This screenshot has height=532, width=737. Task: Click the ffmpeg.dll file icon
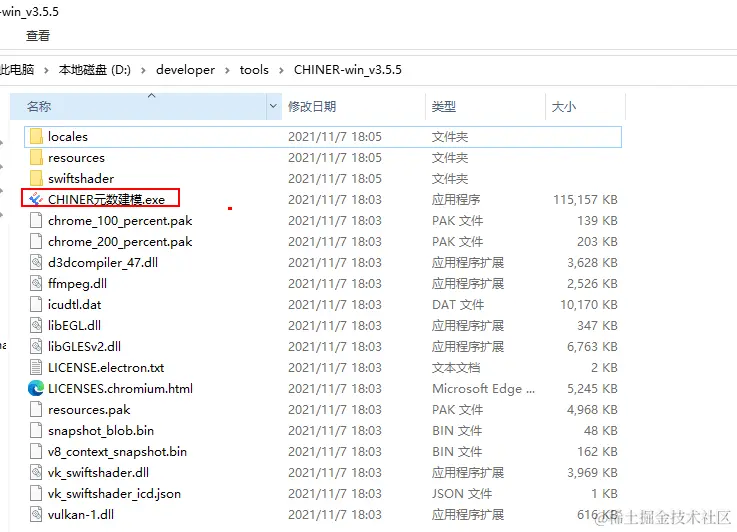point(36,283)
